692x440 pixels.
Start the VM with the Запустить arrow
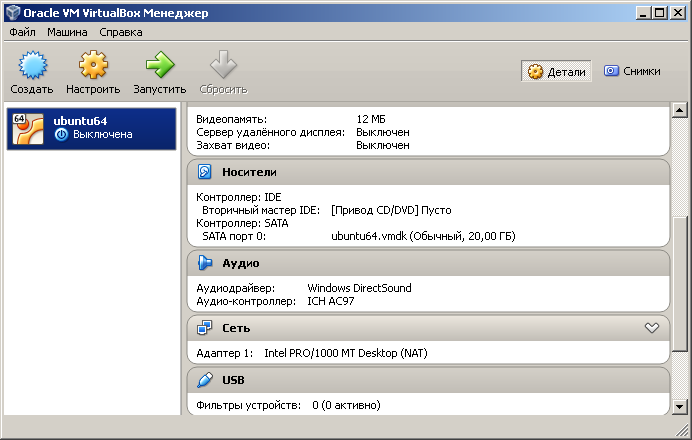pos(160,65)
